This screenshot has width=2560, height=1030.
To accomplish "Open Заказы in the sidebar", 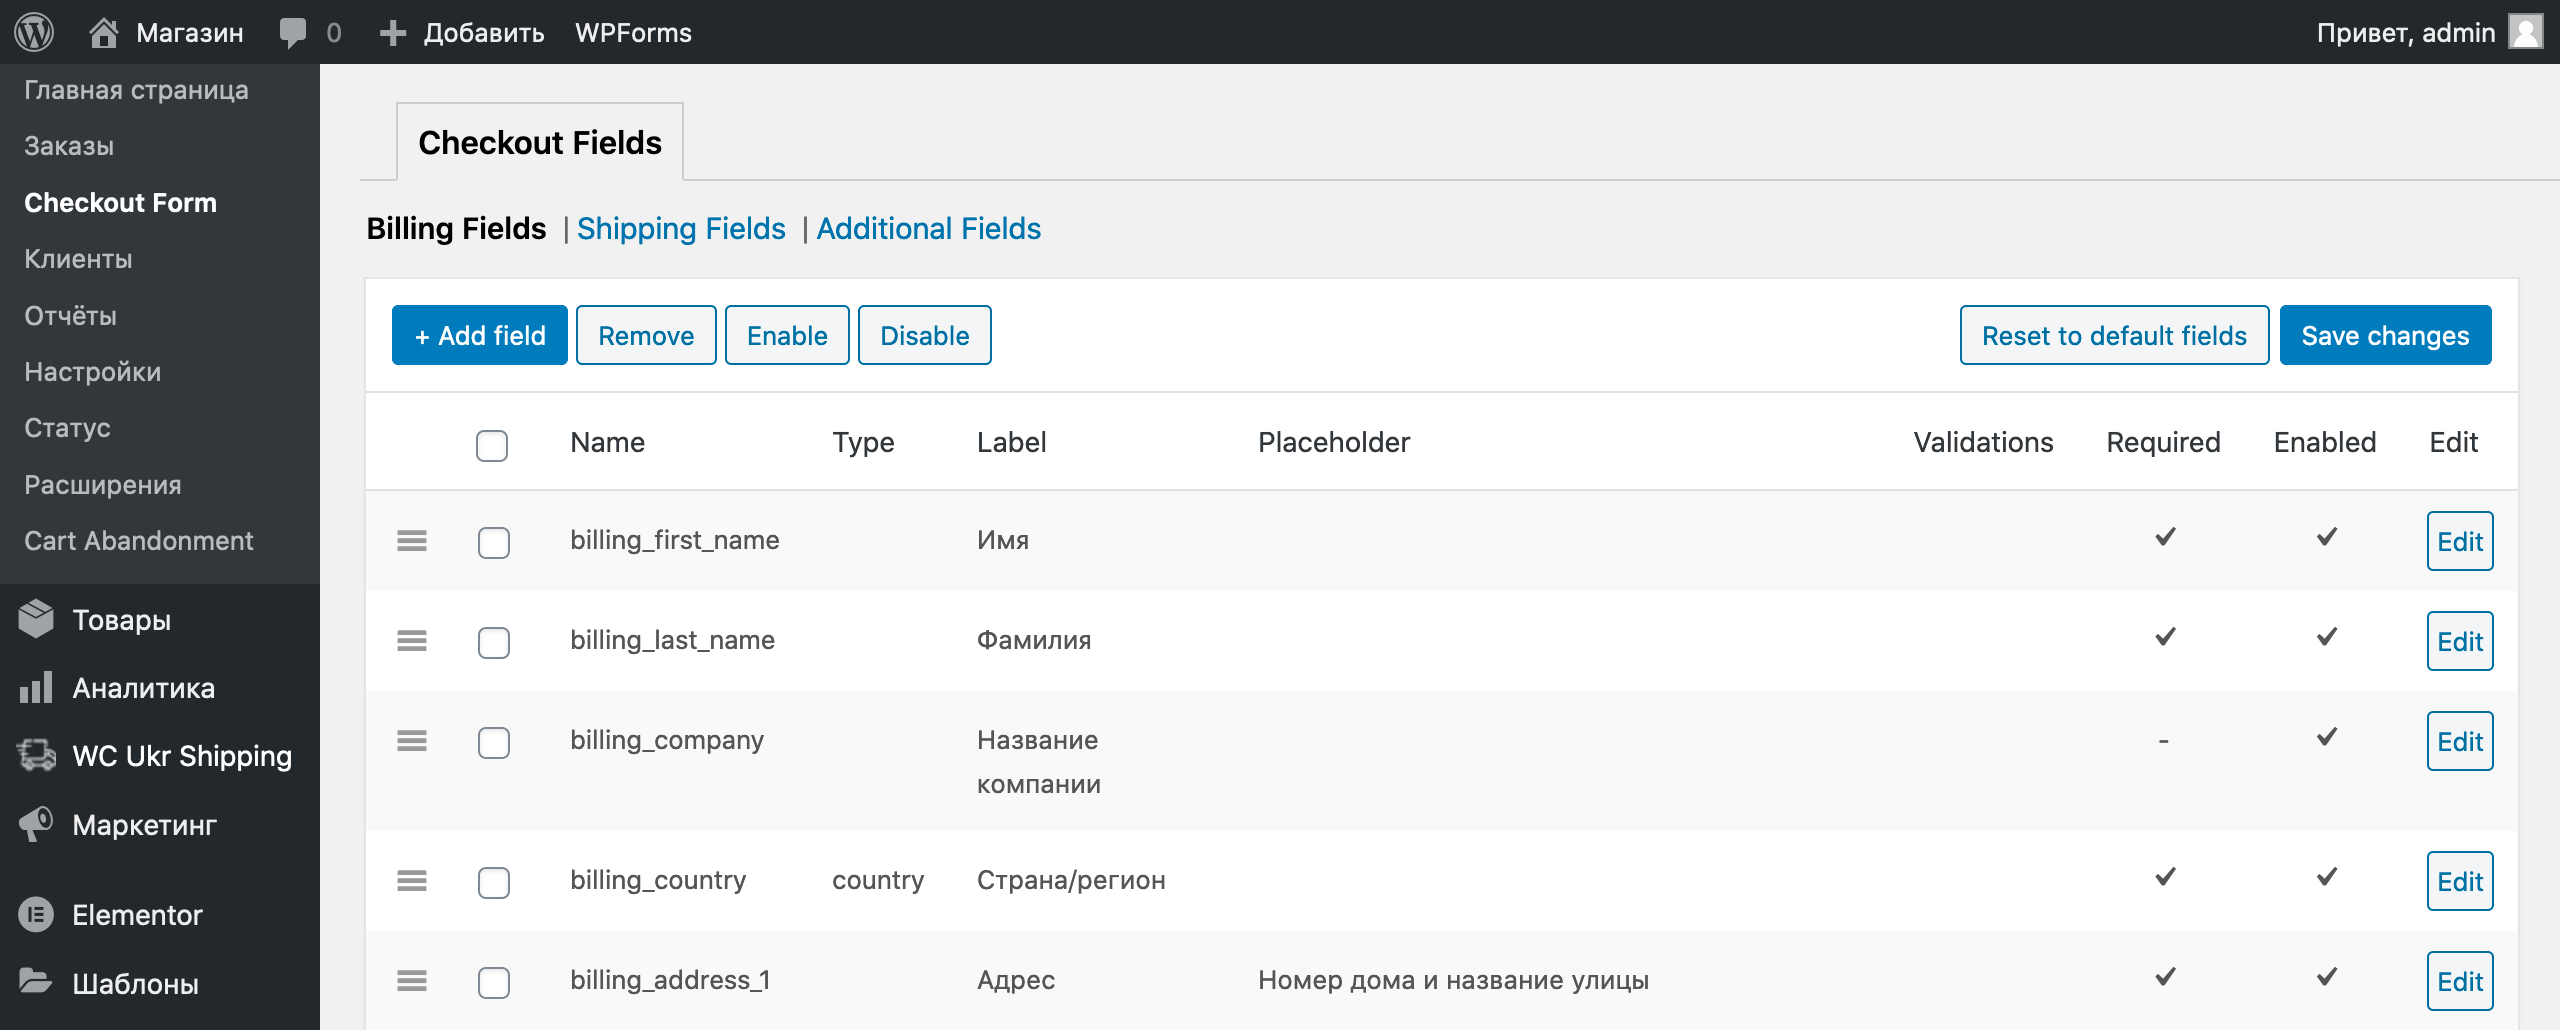I will point(69,146).
